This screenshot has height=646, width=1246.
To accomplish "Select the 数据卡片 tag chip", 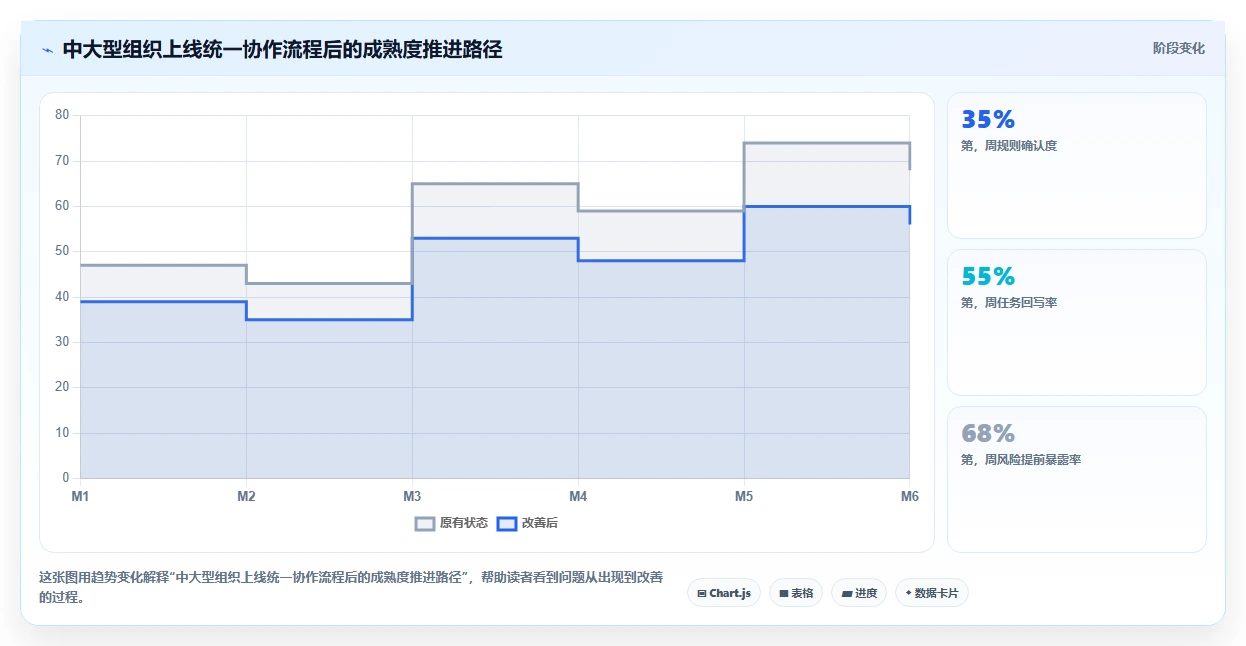I will pyautogui.click(x=932, y=593).
